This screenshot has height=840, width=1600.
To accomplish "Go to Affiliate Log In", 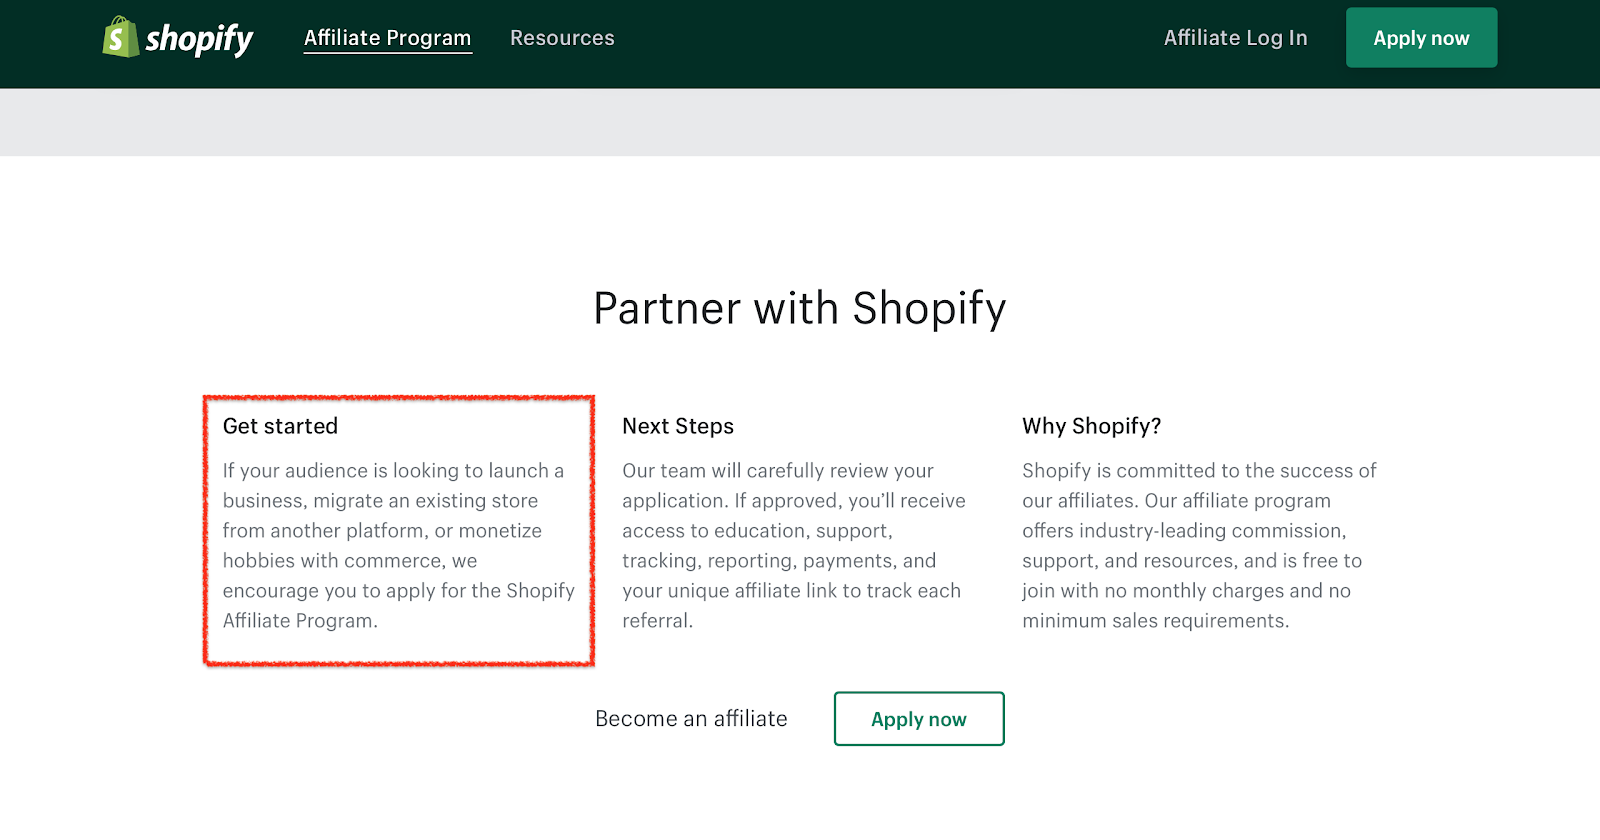I will point(1236,38).
